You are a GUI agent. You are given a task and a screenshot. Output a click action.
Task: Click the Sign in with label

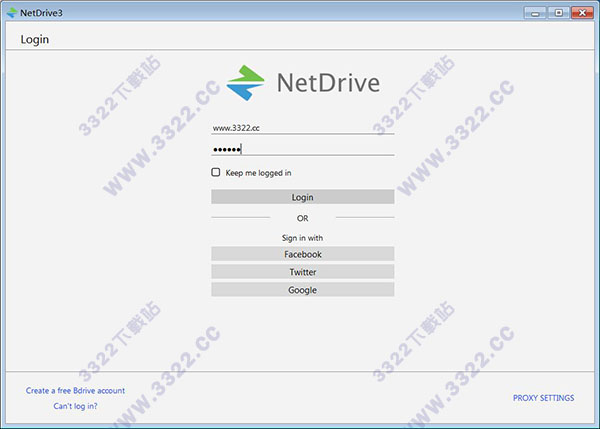[x=302, y=238]
